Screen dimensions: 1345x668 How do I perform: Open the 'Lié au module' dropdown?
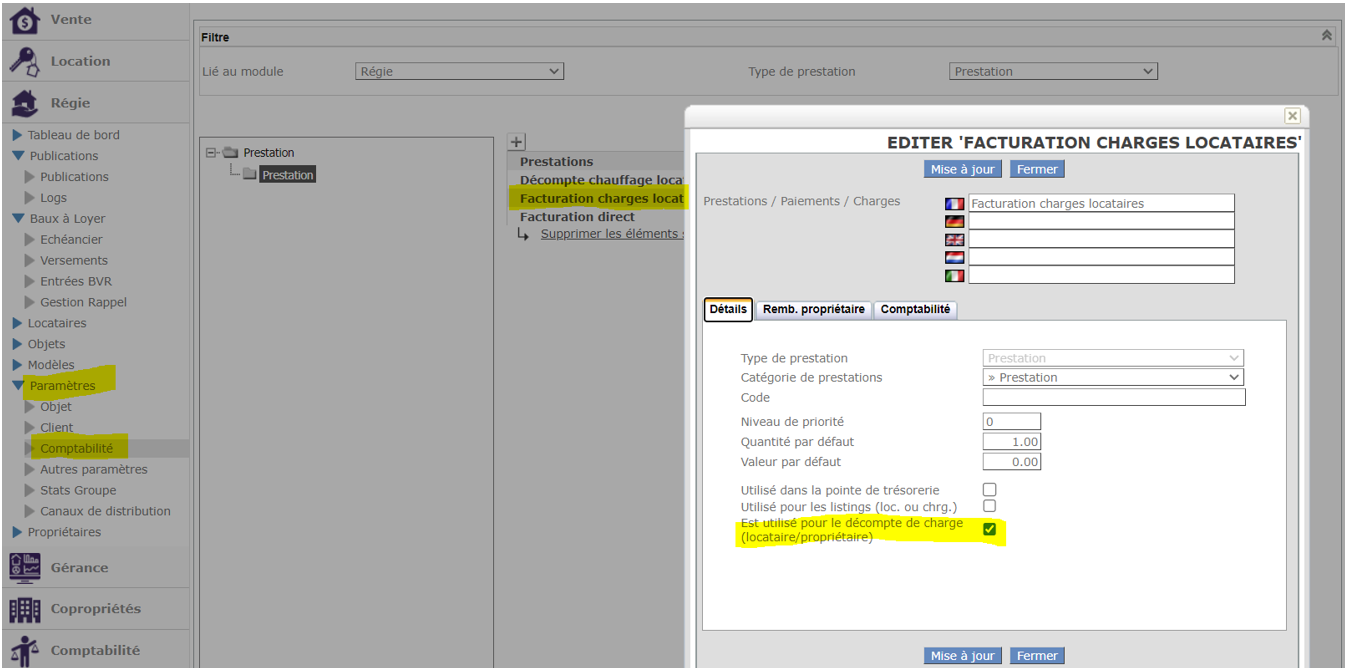pos(459,72)
